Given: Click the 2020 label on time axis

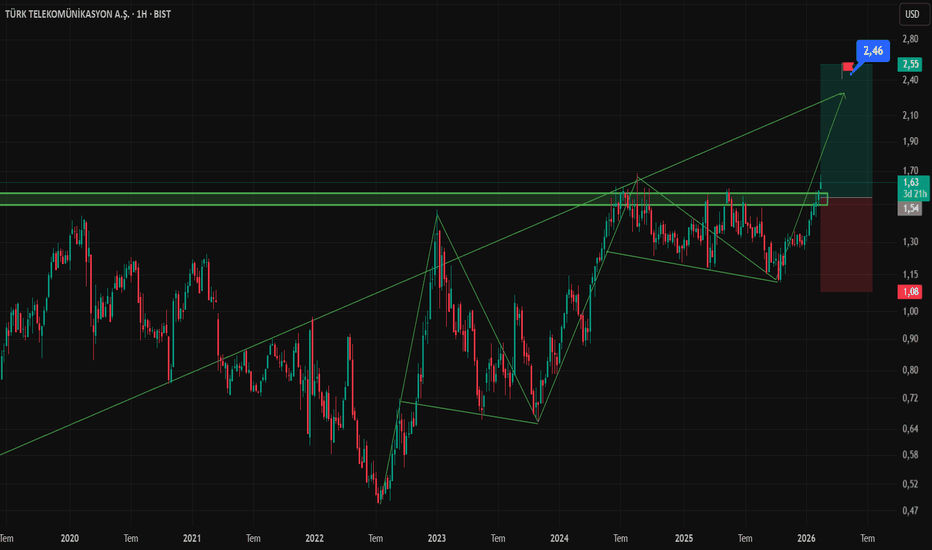Looking at the screenshot, I should click(x=70, y=538).
